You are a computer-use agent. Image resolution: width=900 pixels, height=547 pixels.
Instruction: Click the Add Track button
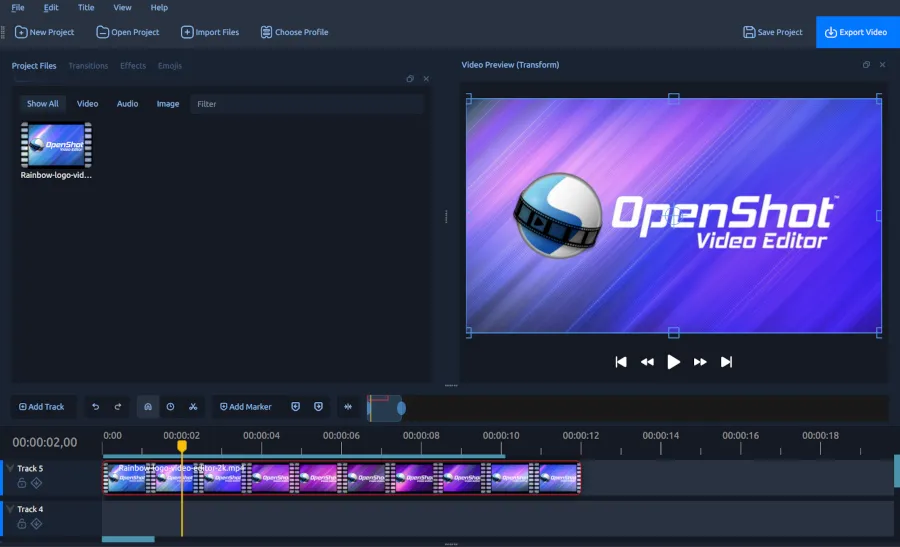click(42, 407)
